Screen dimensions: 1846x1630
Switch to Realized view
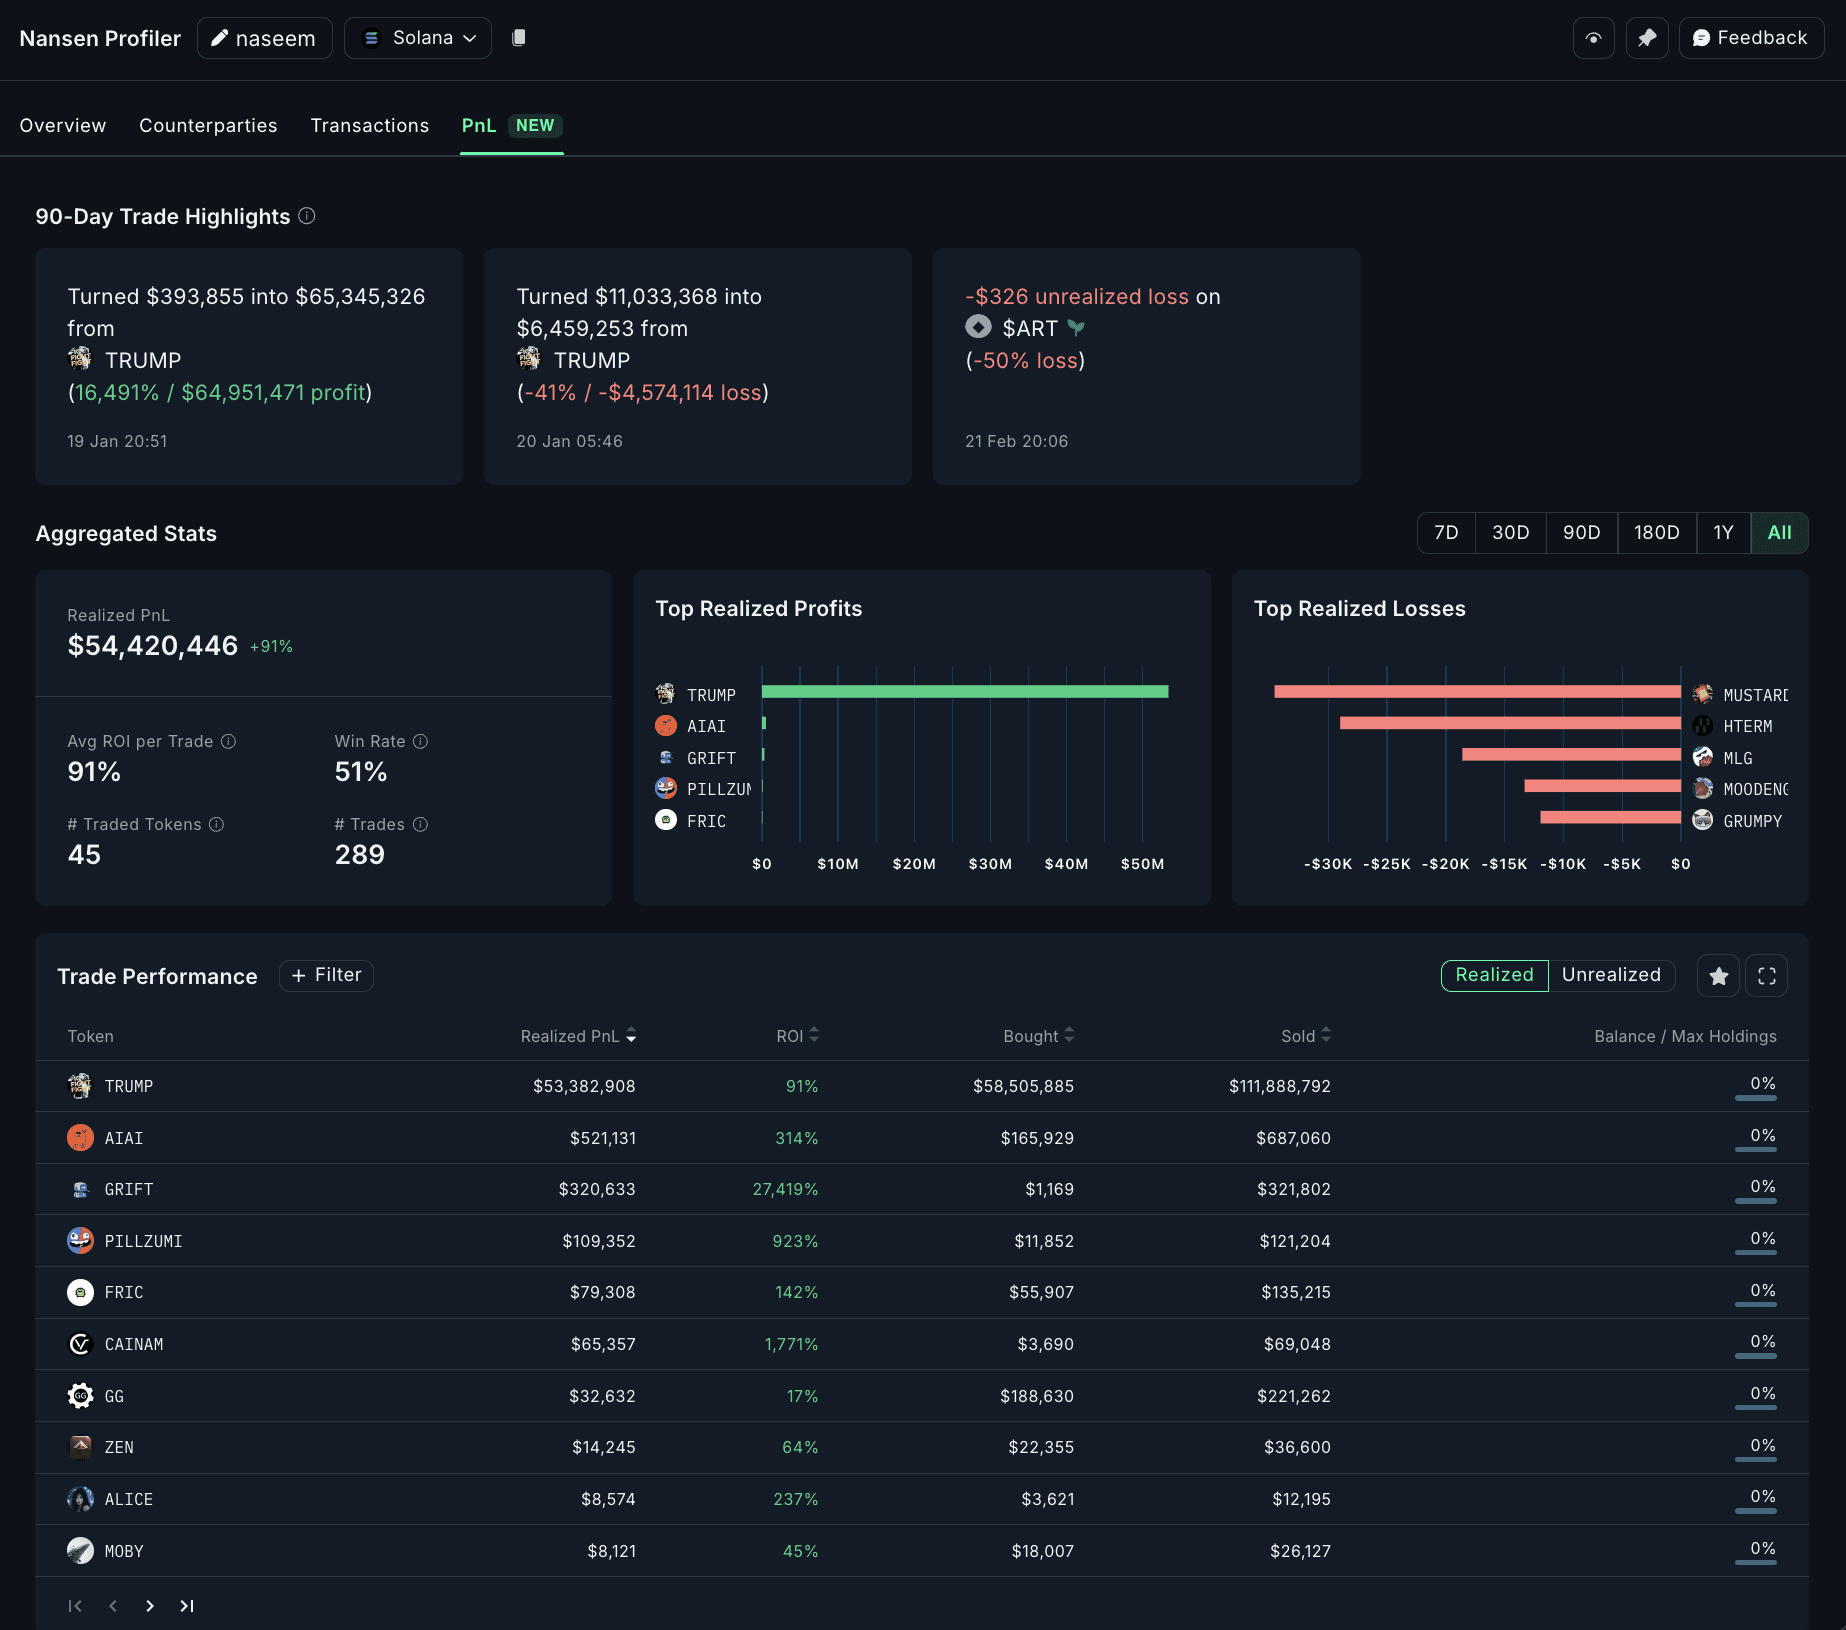[1494, 975]
